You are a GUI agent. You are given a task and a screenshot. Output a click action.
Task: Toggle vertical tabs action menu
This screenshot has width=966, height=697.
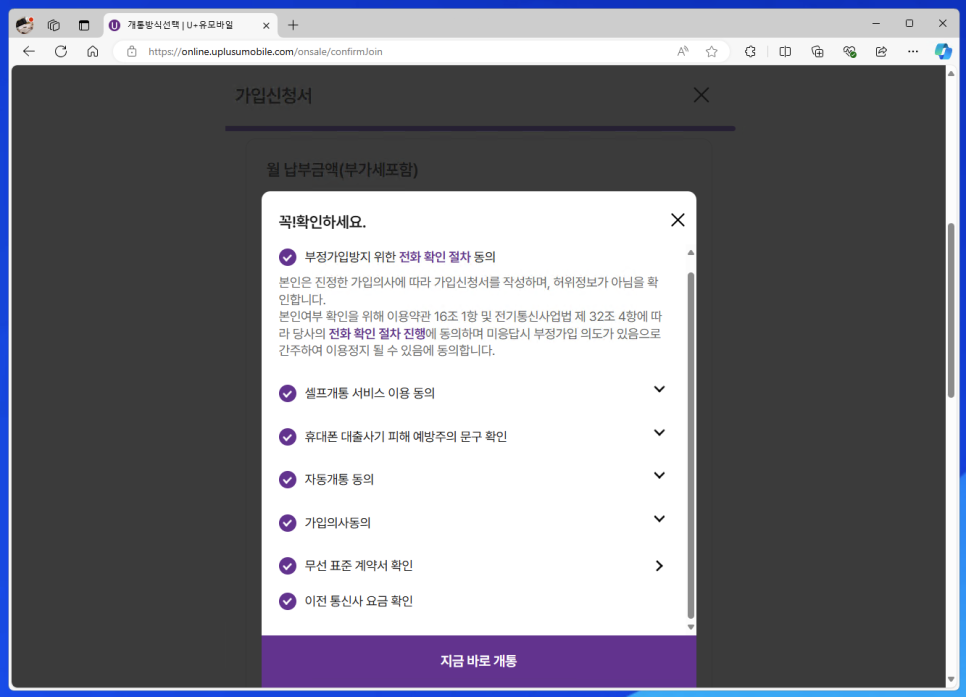[x=84, y=25]
